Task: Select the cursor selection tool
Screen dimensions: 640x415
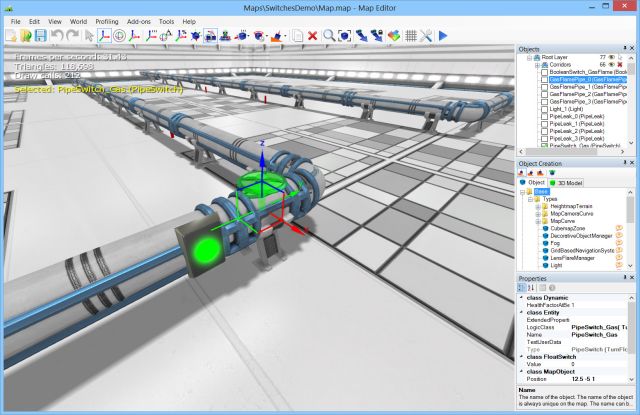Action: tap(89, 36)
